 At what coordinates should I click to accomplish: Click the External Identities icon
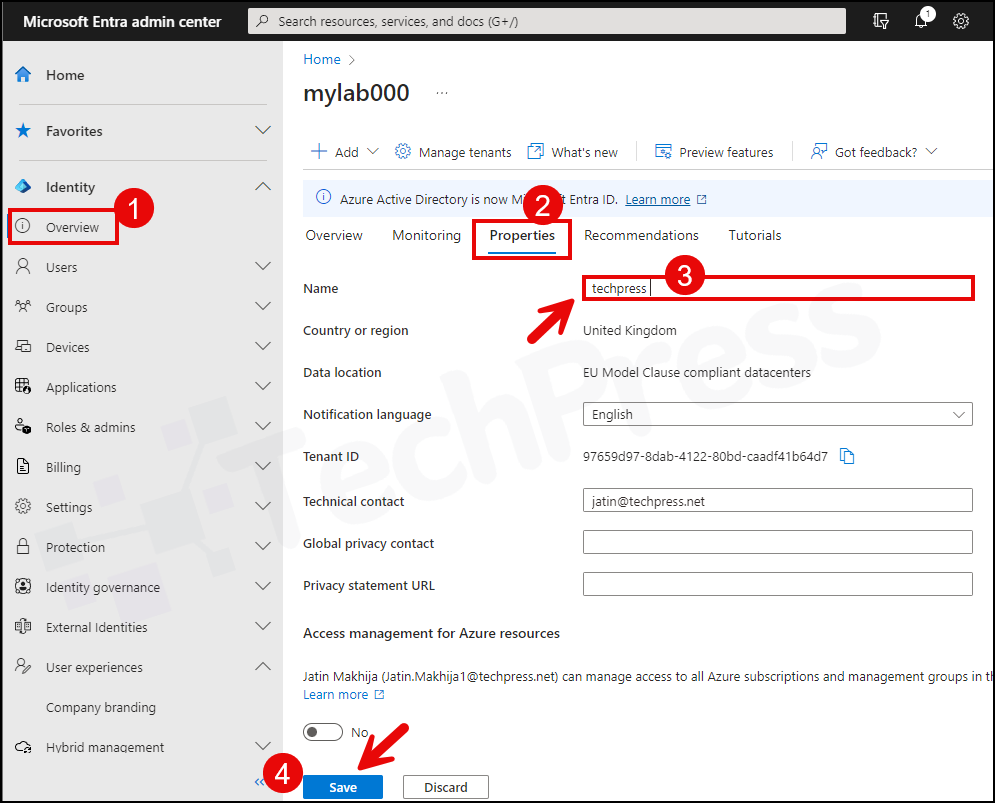23,627
